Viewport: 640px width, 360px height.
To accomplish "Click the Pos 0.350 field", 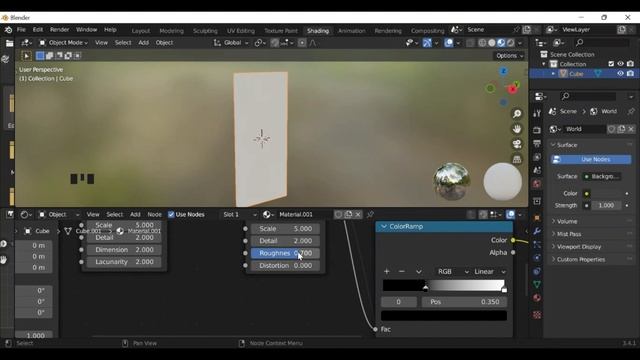I will [464, 302].
